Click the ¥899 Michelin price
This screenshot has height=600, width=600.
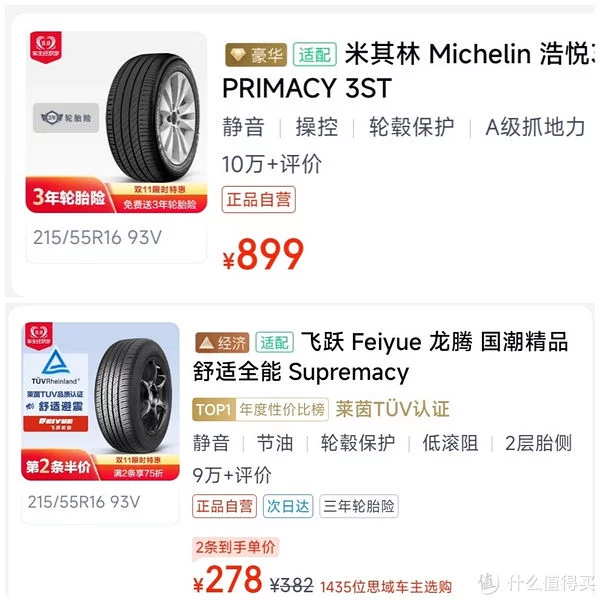click(263, 256)
